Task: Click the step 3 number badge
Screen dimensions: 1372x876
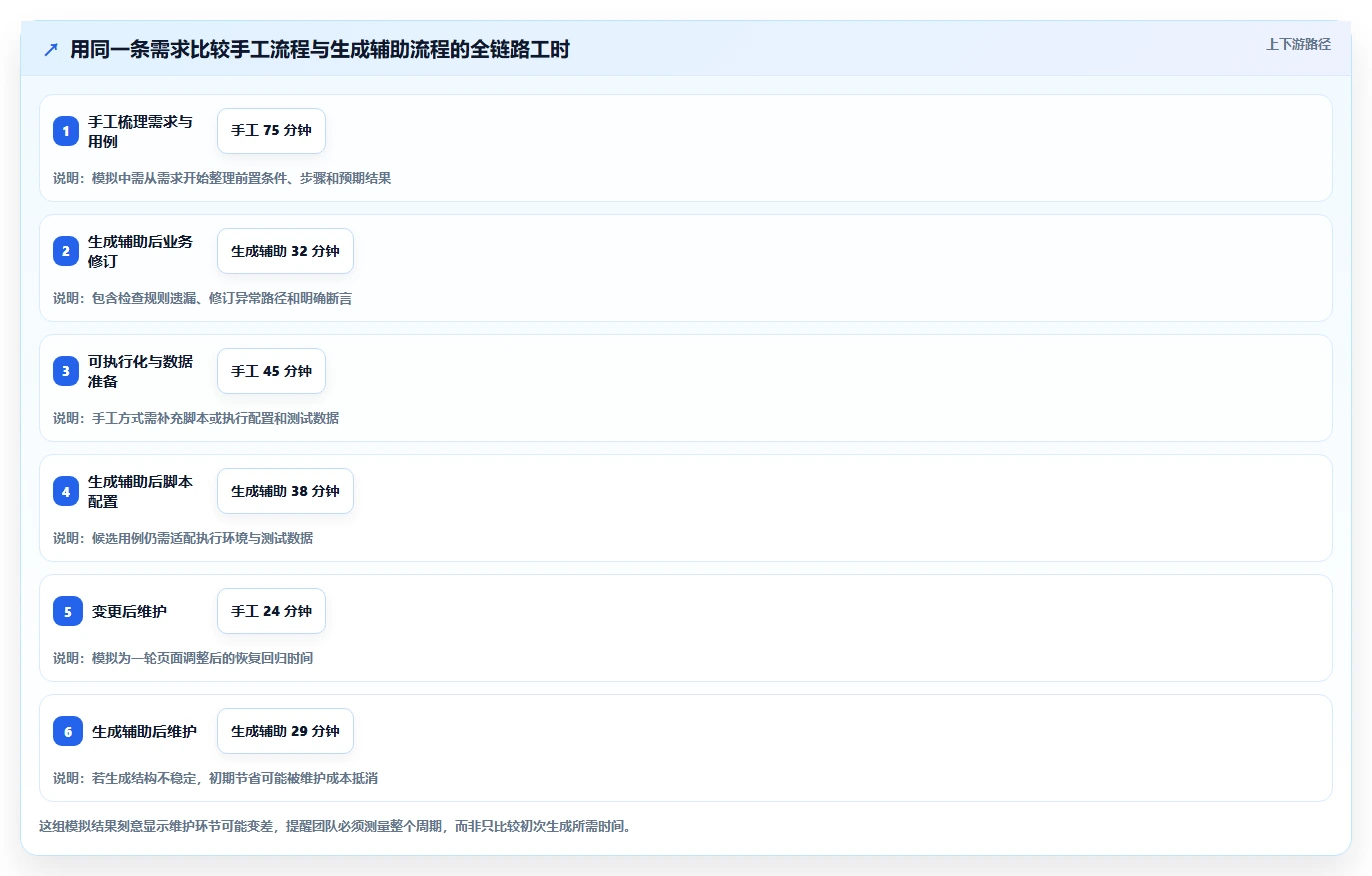Action: pos(66,371)
